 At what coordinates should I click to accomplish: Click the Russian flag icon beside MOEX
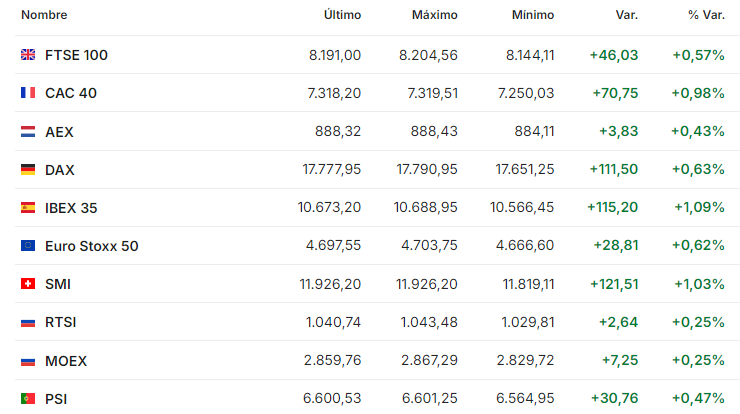tap(28, 360)
